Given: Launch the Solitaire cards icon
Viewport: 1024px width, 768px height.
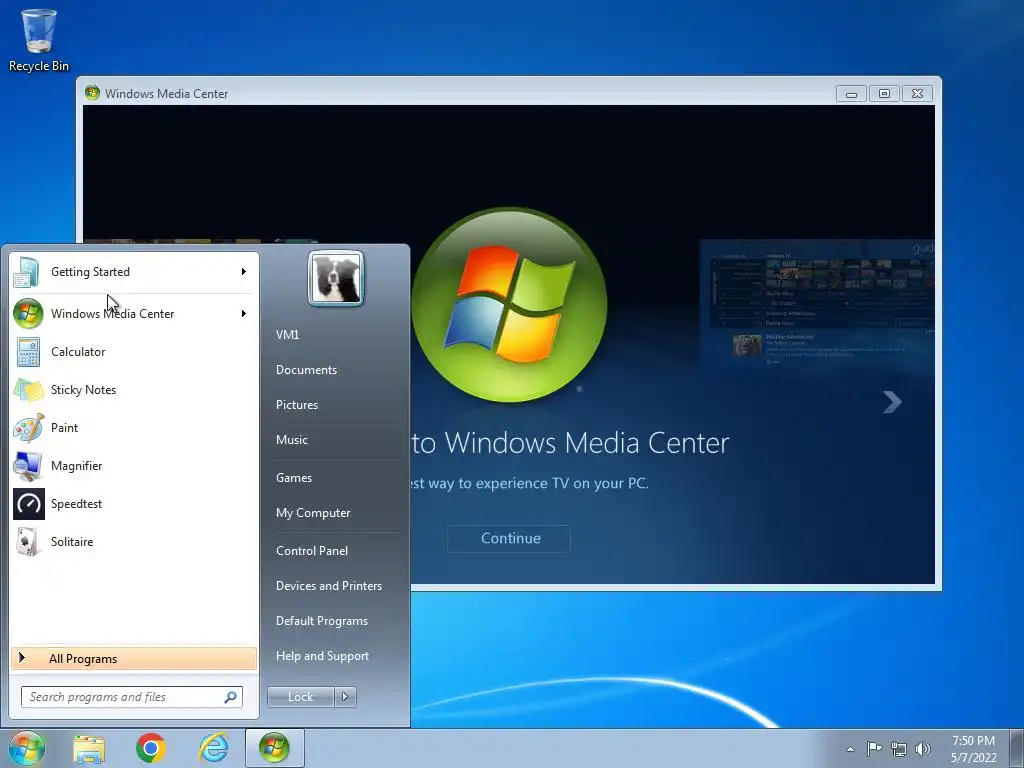Looking at the screenshot, I should [28, 541].
